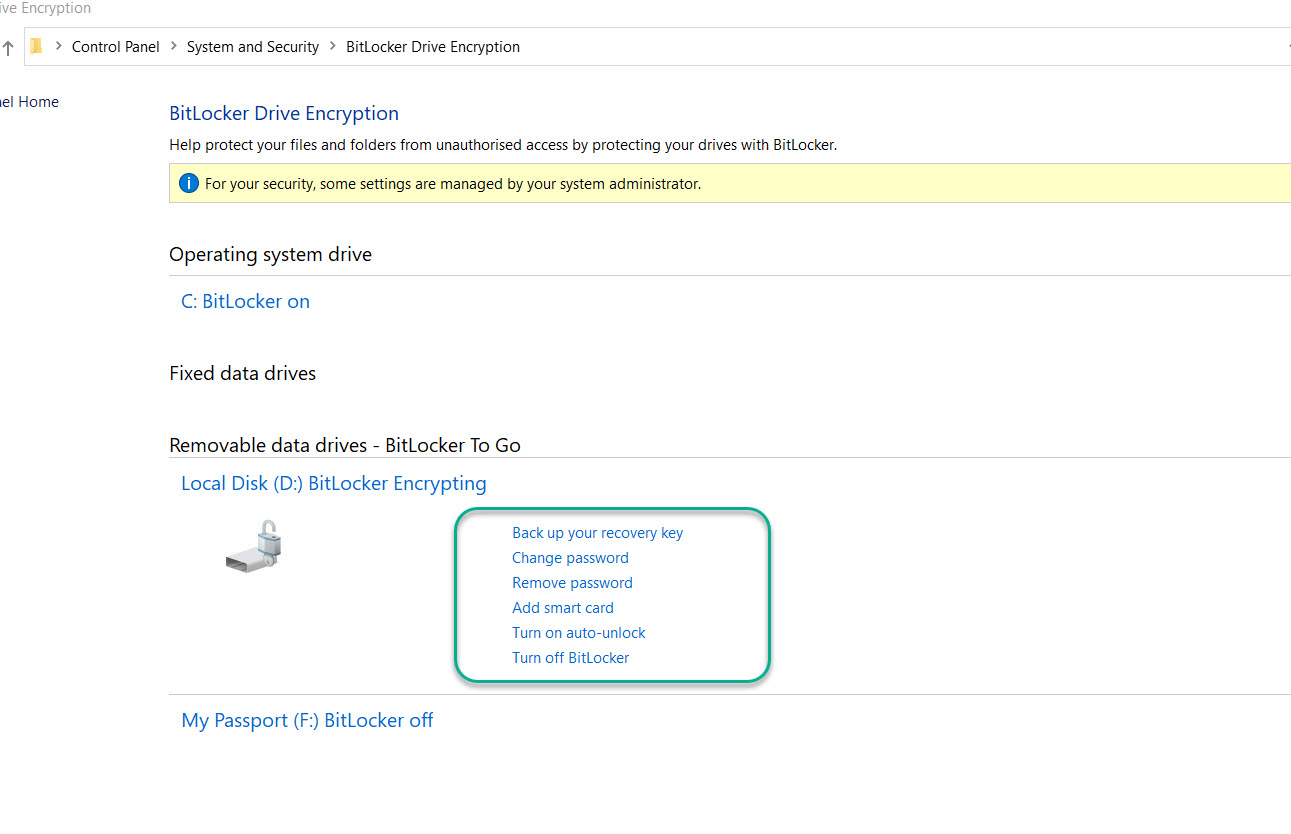Click the BitLocker Drive Encryption page heading
1291x834 pixels.
pos(284,113)
